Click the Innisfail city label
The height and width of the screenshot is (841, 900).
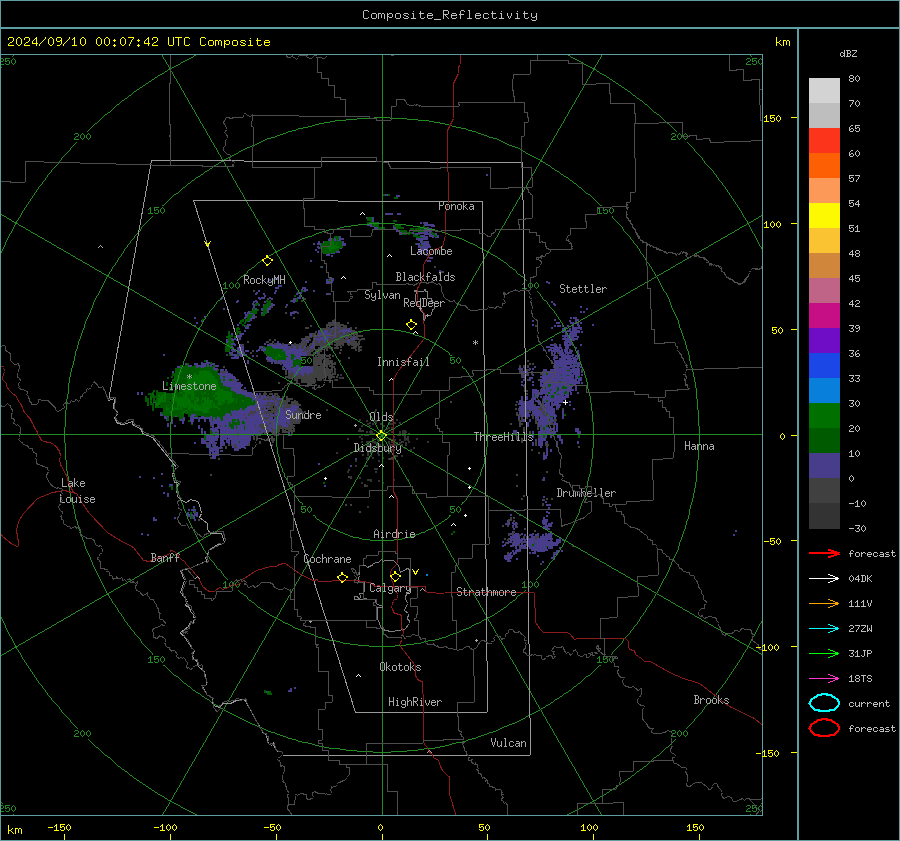pos(403,362)
